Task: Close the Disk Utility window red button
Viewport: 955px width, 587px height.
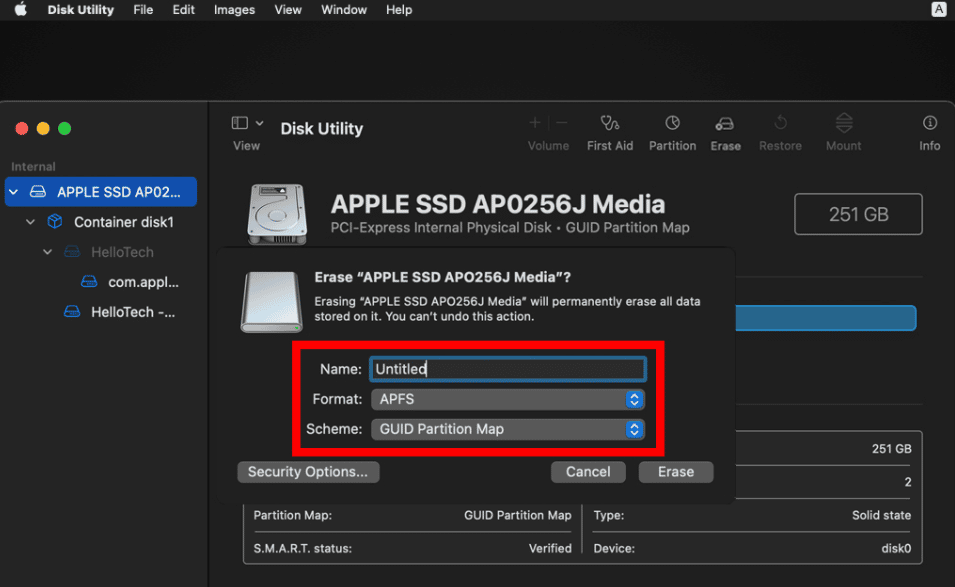Action: coord(22,128)
